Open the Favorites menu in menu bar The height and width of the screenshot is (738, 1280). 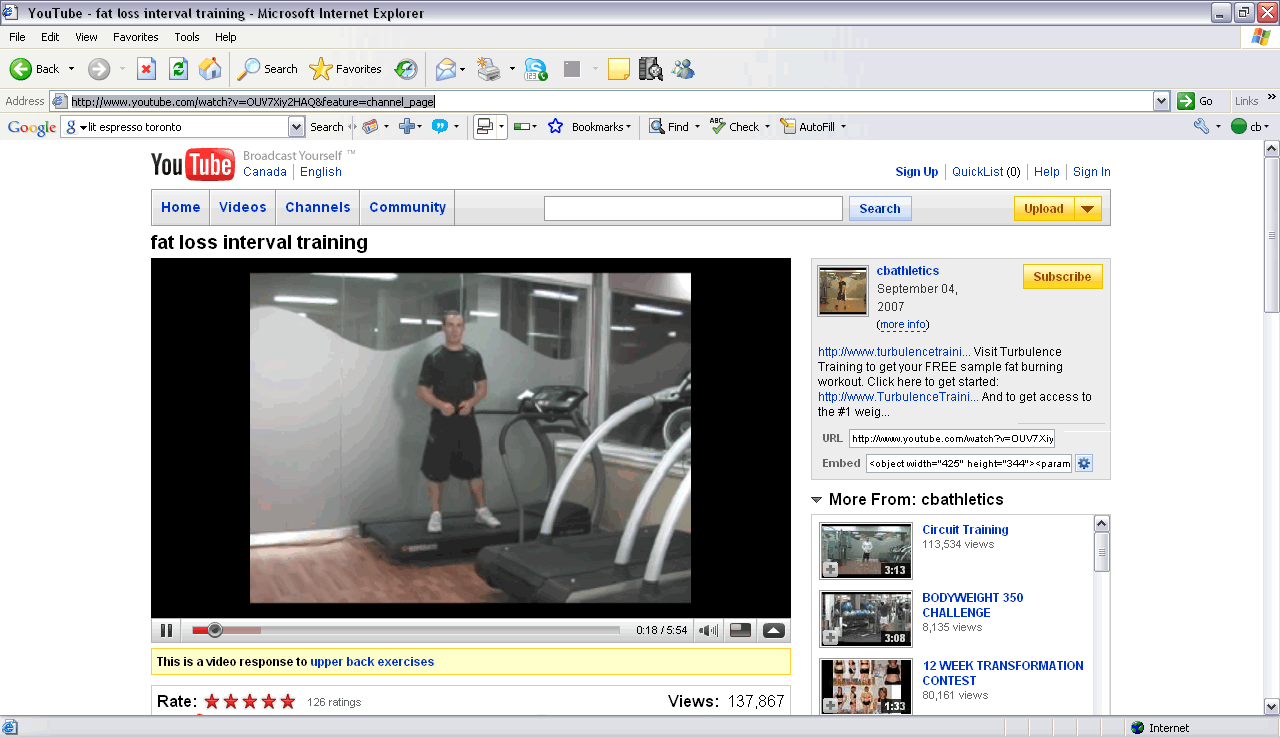point(135,37)
